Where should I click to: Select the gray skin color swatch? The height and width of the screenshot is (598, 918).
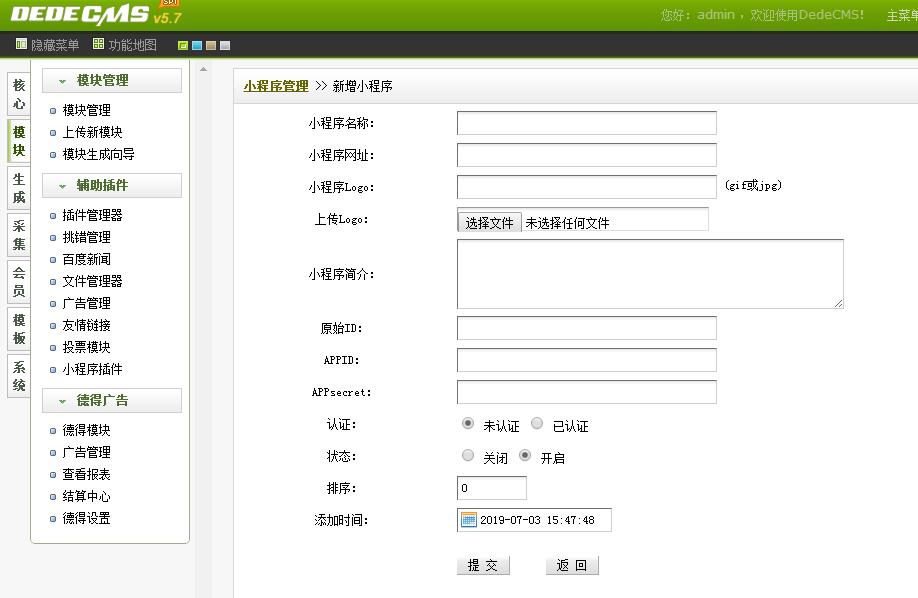point(225,45)
